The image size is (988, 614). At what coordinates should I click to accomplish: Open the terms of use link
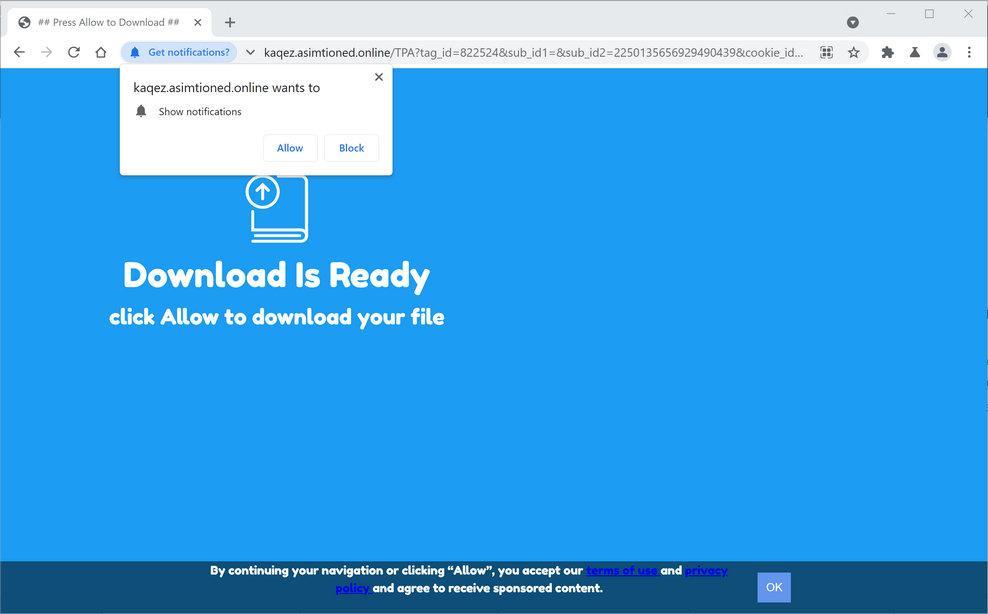[622, 570]
